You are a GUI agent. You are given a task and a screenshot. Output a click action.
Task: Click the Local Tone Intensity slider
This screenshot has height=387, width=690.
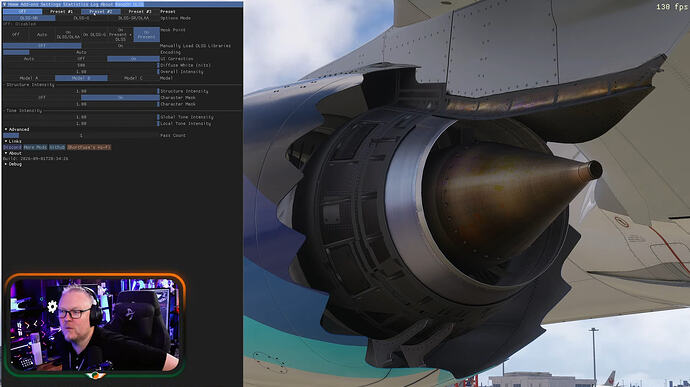click(81, 124)
